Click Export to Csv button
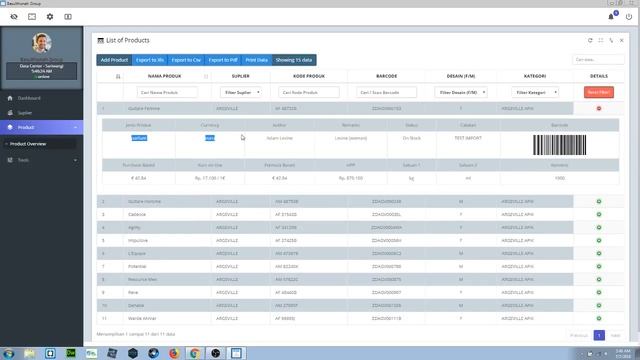The image size is (640, 360). pyautogui.click(x=186, y=60)
